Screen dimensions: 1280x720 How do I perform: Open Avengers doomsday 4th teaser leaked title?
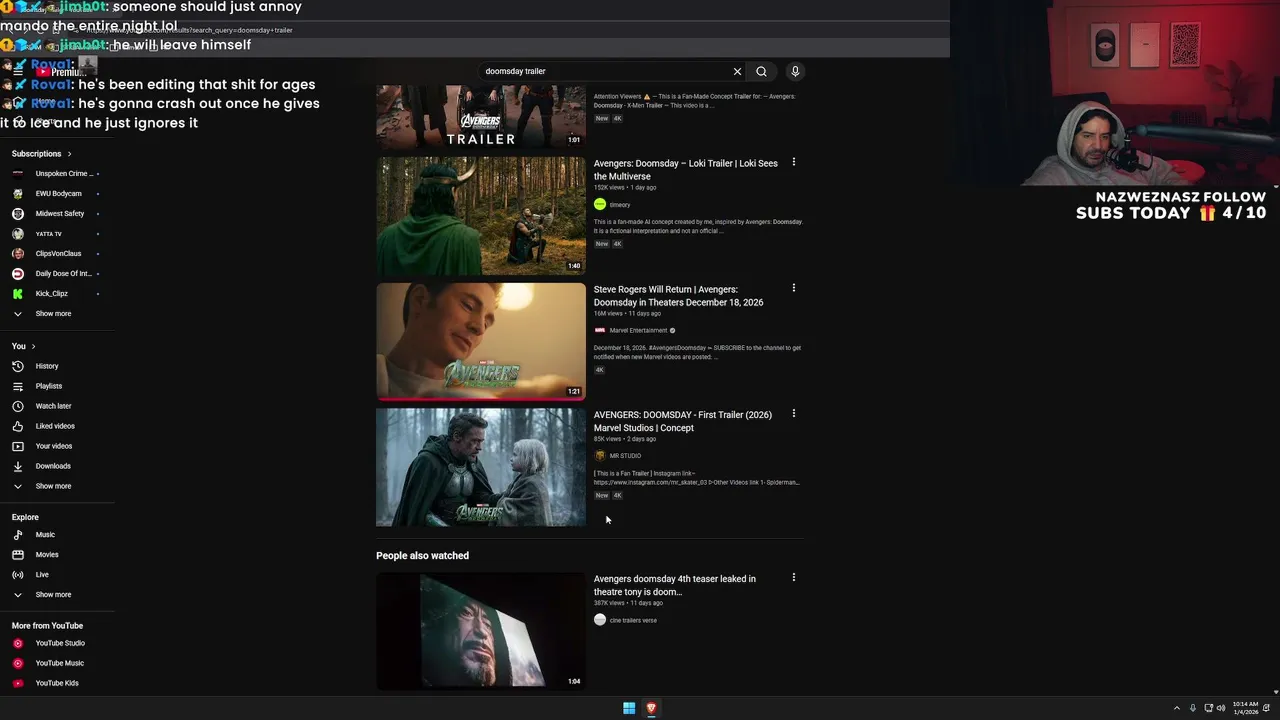click(675, 585)
